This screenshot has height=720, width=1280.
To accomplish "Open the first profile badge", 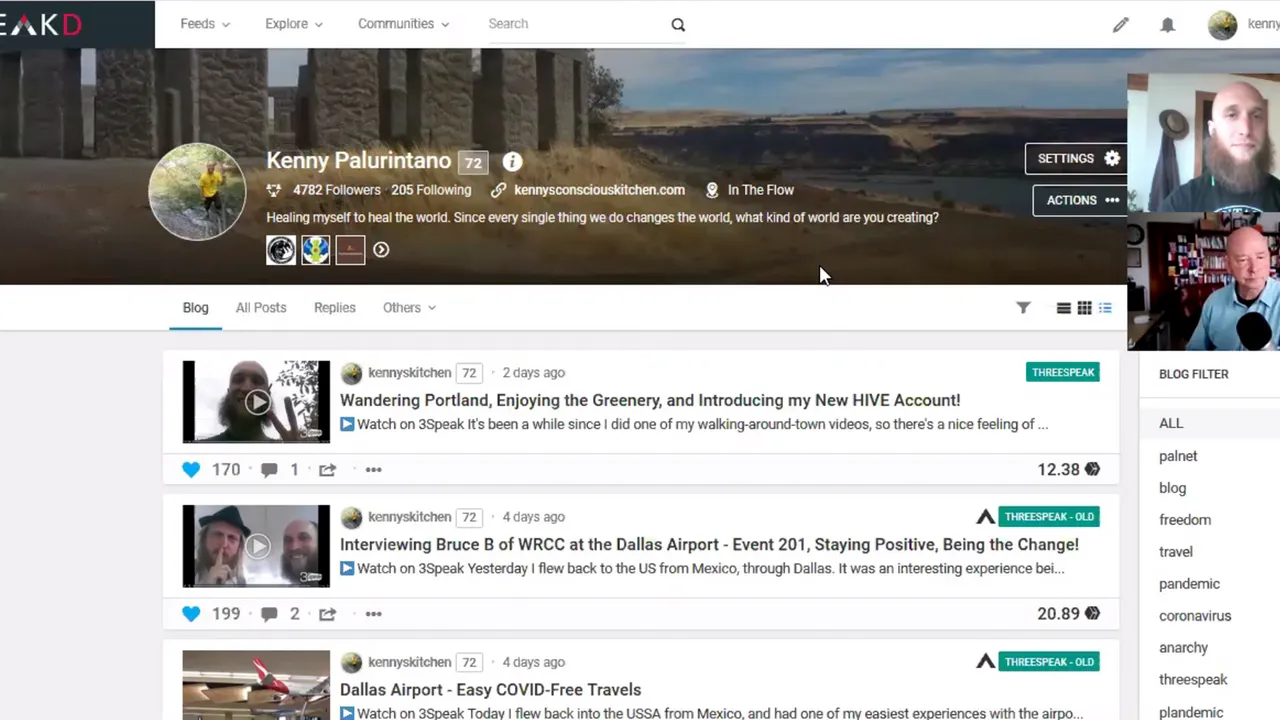I will pos(281,250).
